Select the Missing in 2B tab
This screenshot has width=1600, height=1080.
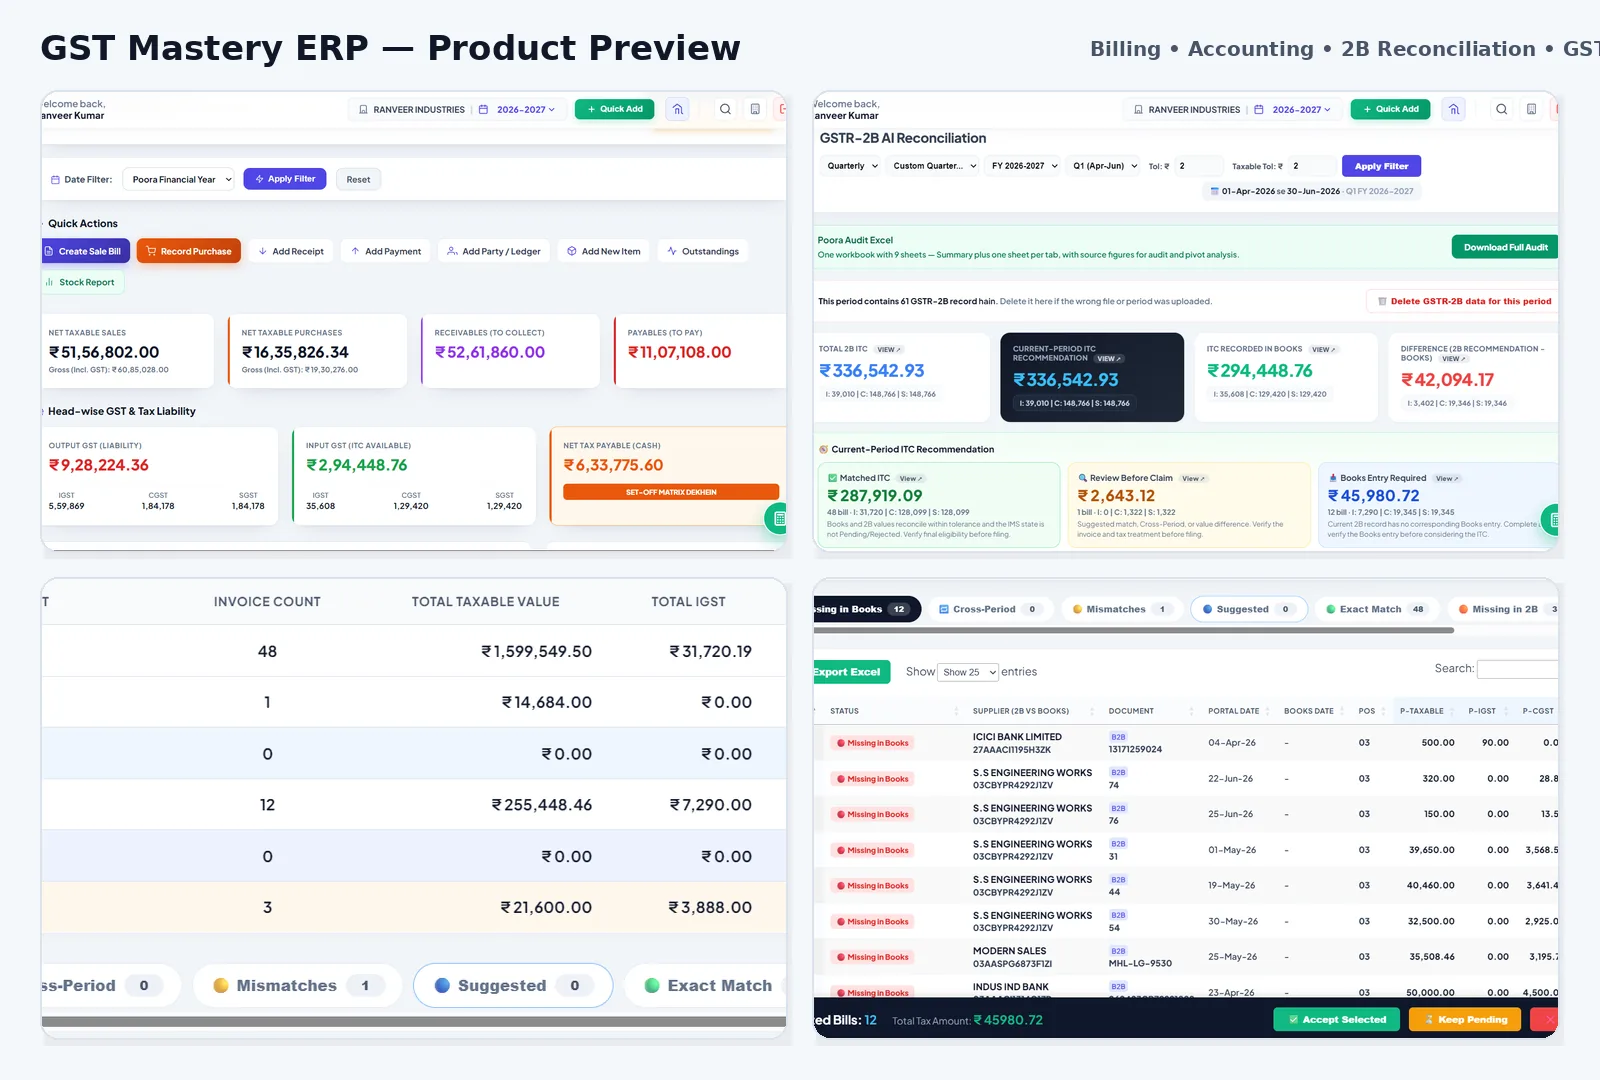tap(1505, 609)
